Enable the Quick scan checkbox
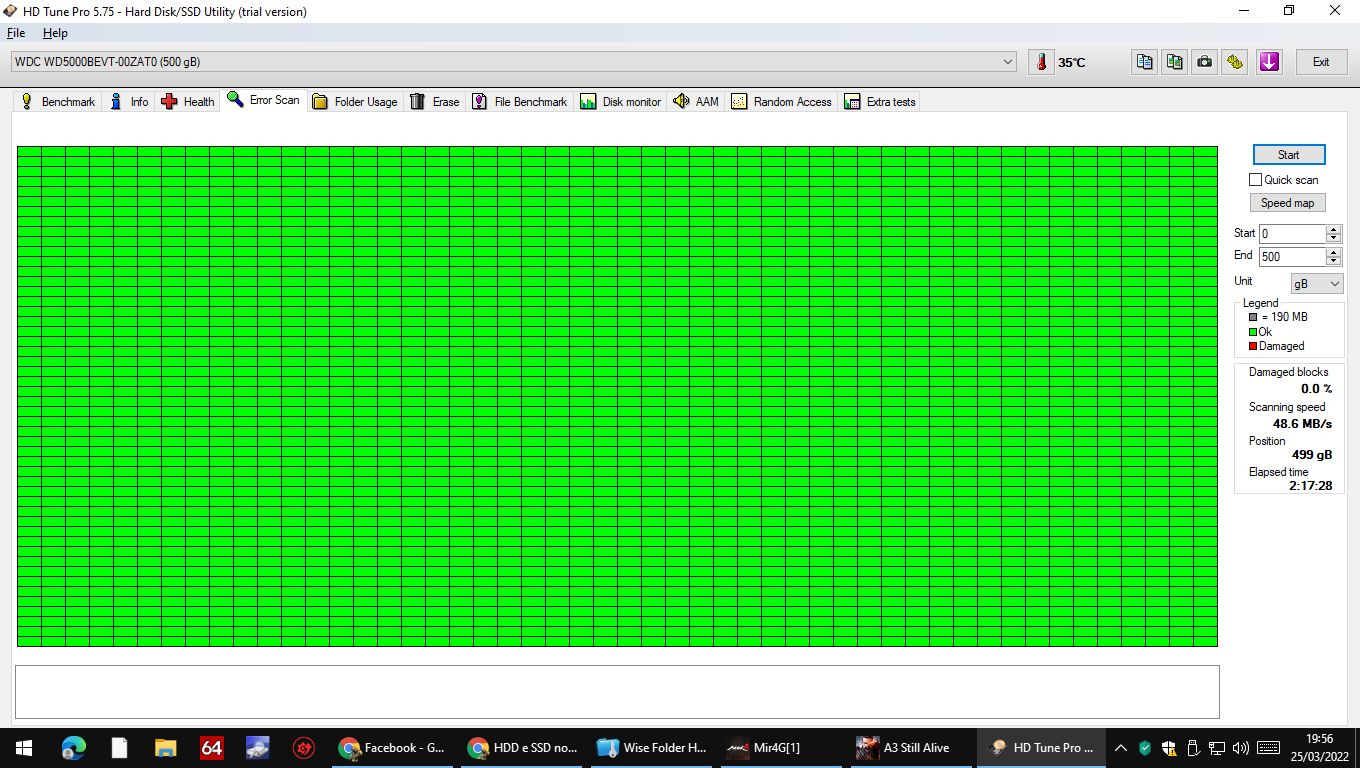Viewport: 1360px width, 768px height. point(1256,180)
